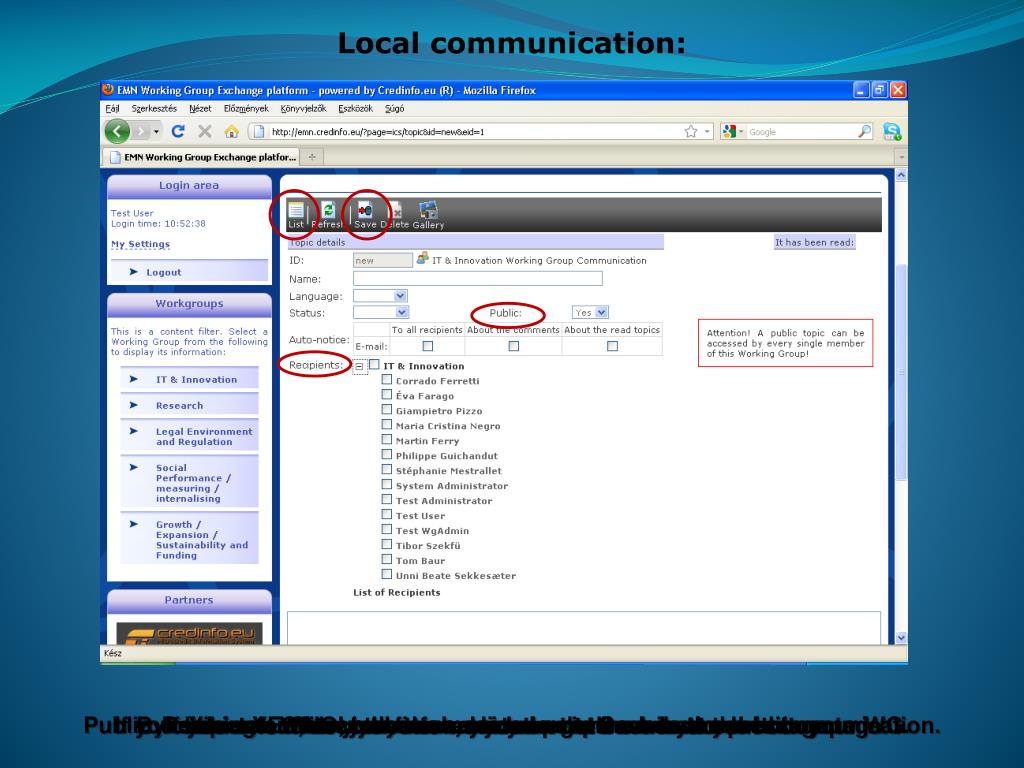
Task: Open Social Performance / measuring / internalising workgroup
Action: pyautogui.click(x=189, y=483)
